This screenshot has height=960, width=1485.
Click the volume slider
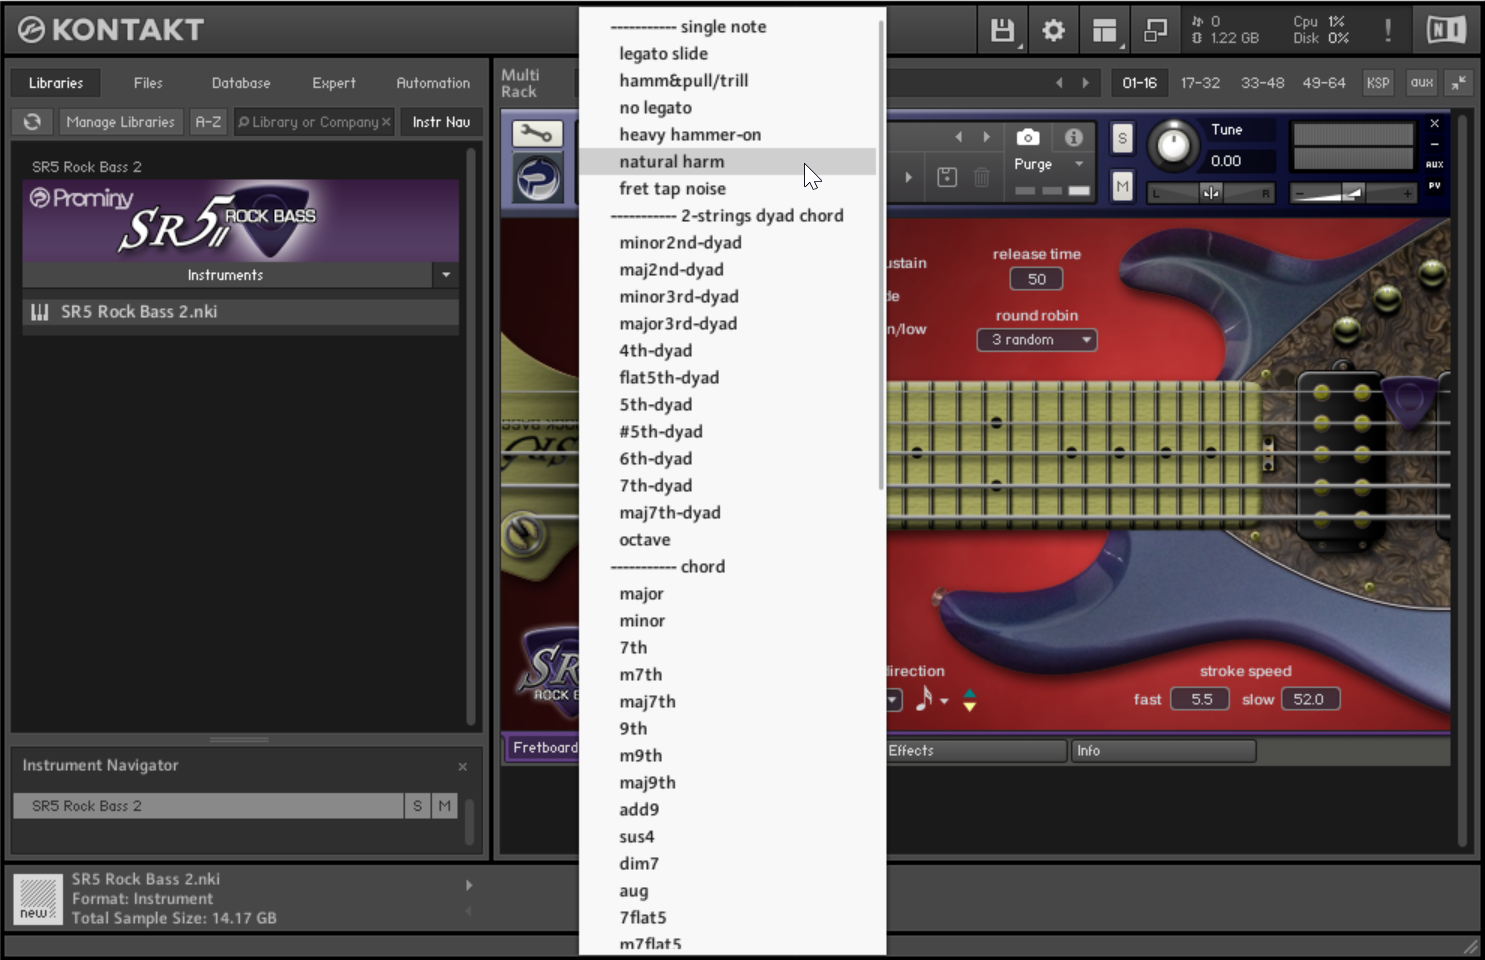tap(1353, 193)
